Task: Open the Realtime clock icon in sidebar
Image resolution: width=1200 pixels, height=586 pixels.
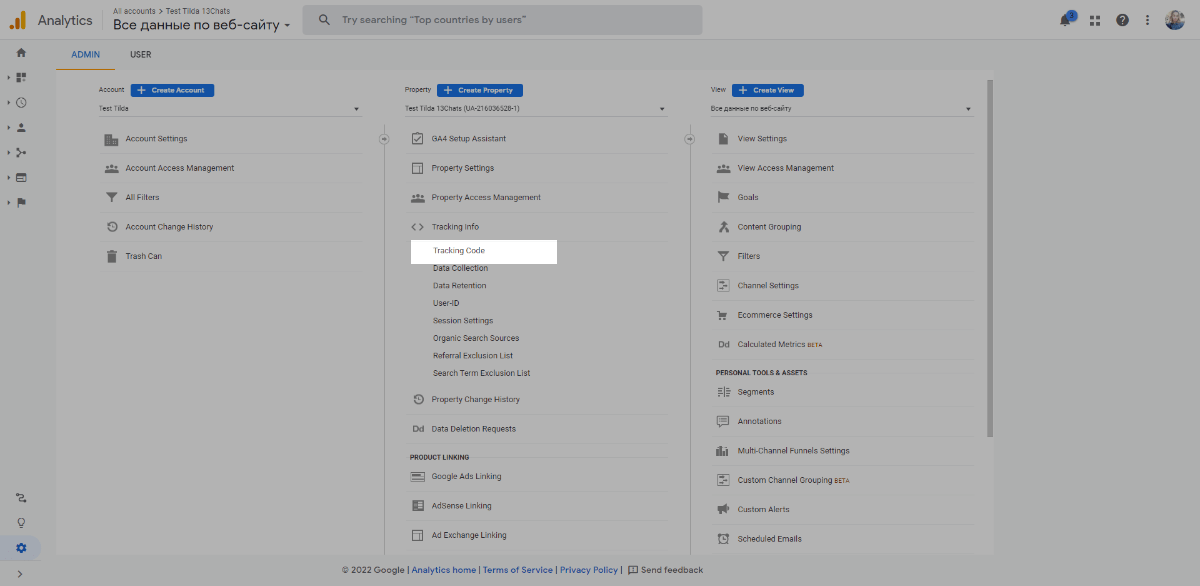Action: click(21, 102)
